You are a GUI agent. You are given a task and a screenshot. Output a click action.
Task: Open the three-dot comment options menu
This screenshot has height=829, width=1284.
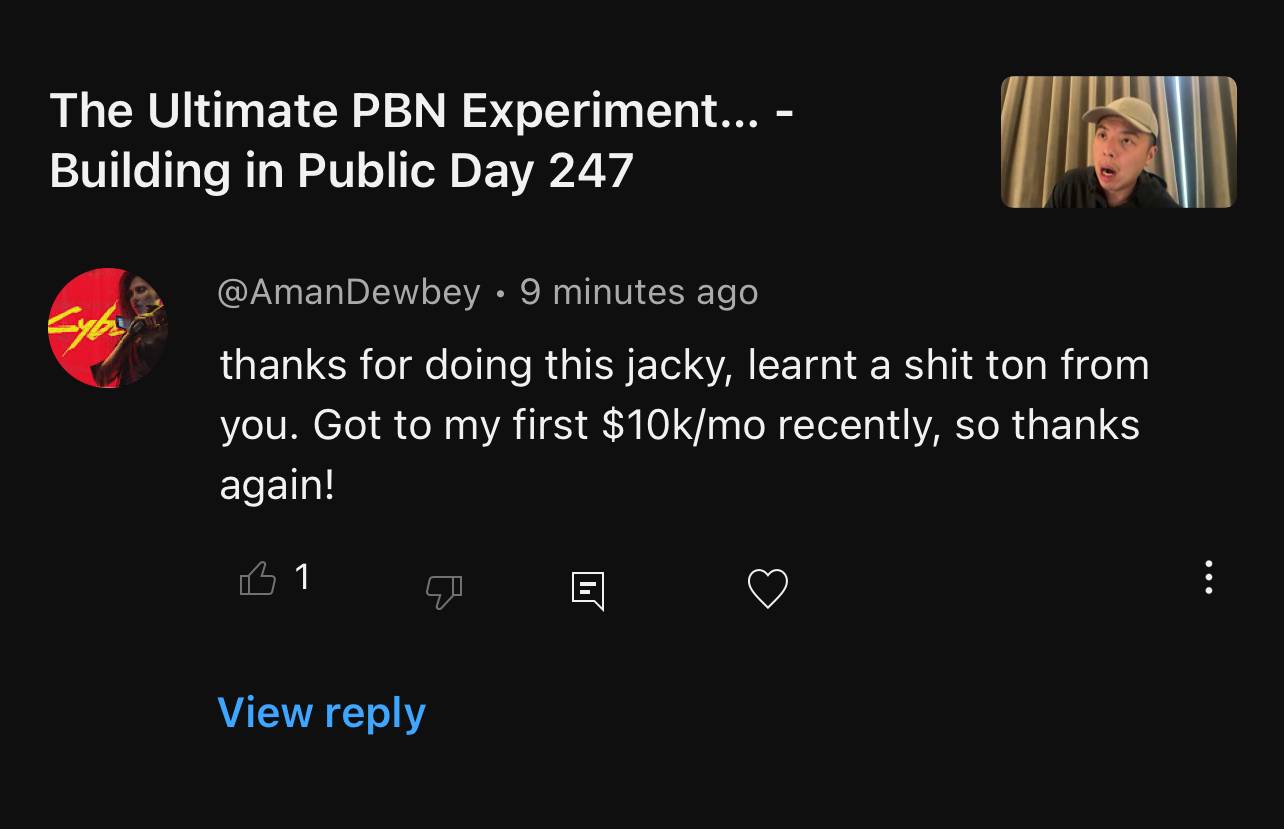1209,577
